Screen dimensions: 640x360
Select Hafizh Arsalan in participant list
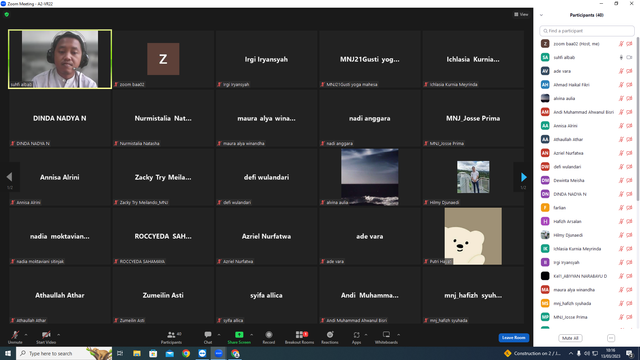point(587,221)
